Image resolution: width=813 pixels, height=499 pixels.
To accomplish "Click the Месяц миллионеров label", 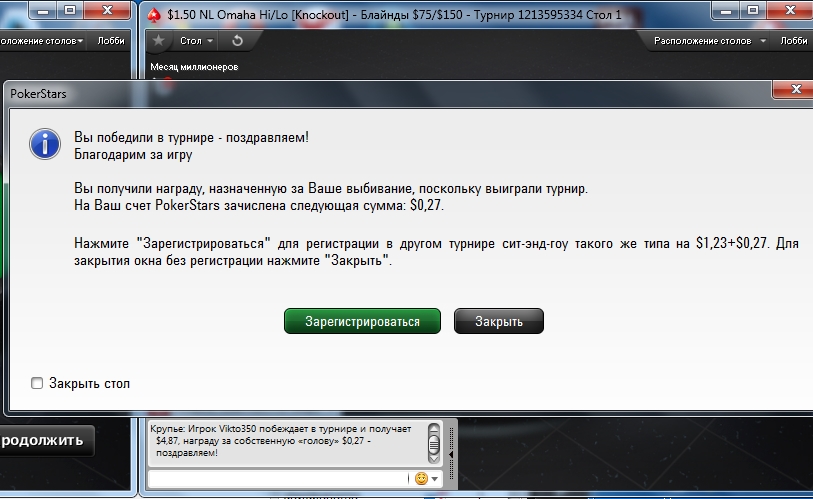I will point(194,66).
